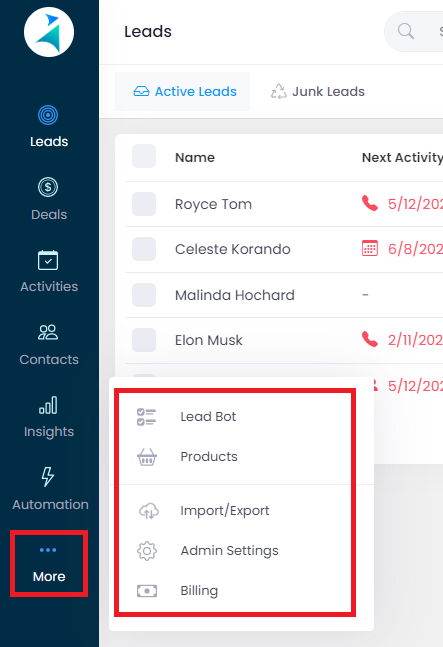Open the Automation lightning icon
443x647 pixels.
[x=48, y=477]
